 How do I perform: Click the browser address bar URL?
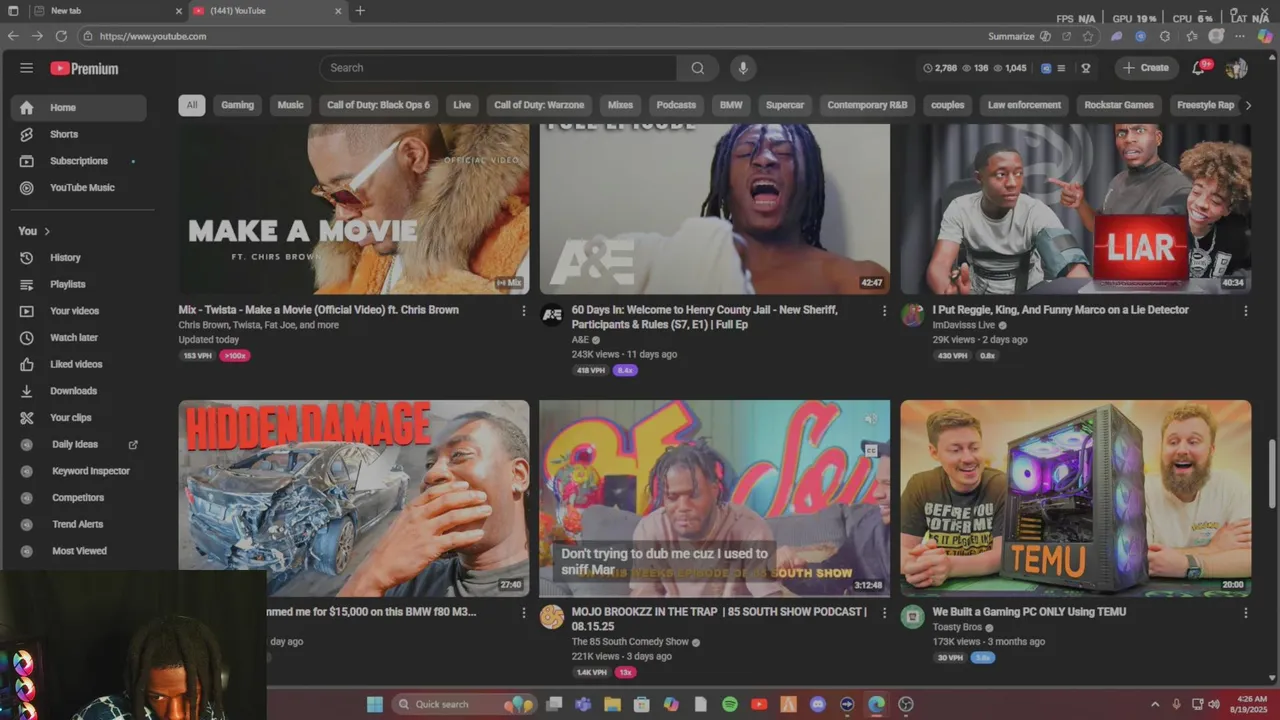pyautogui.click(x=153, y=36)
